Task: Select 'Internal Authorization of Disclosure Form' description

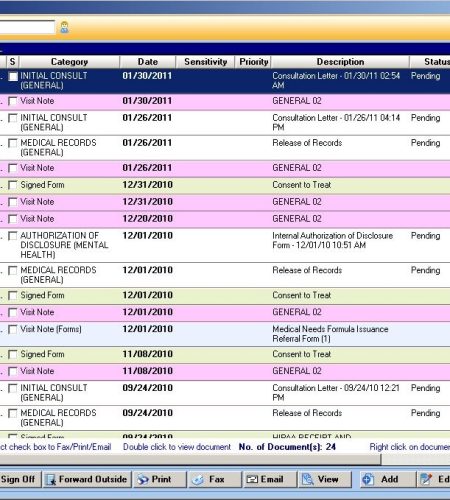Action: point(333,241)
